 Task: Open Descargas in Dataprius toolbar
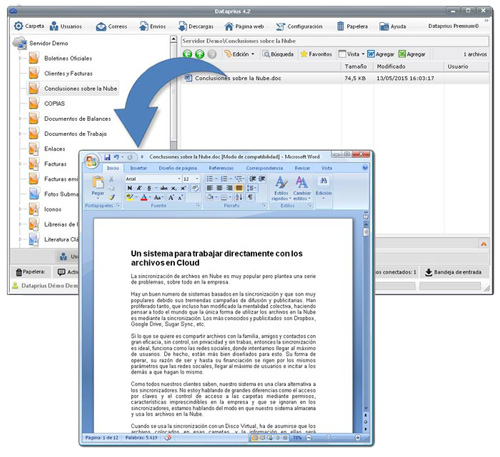coord(196,26)
